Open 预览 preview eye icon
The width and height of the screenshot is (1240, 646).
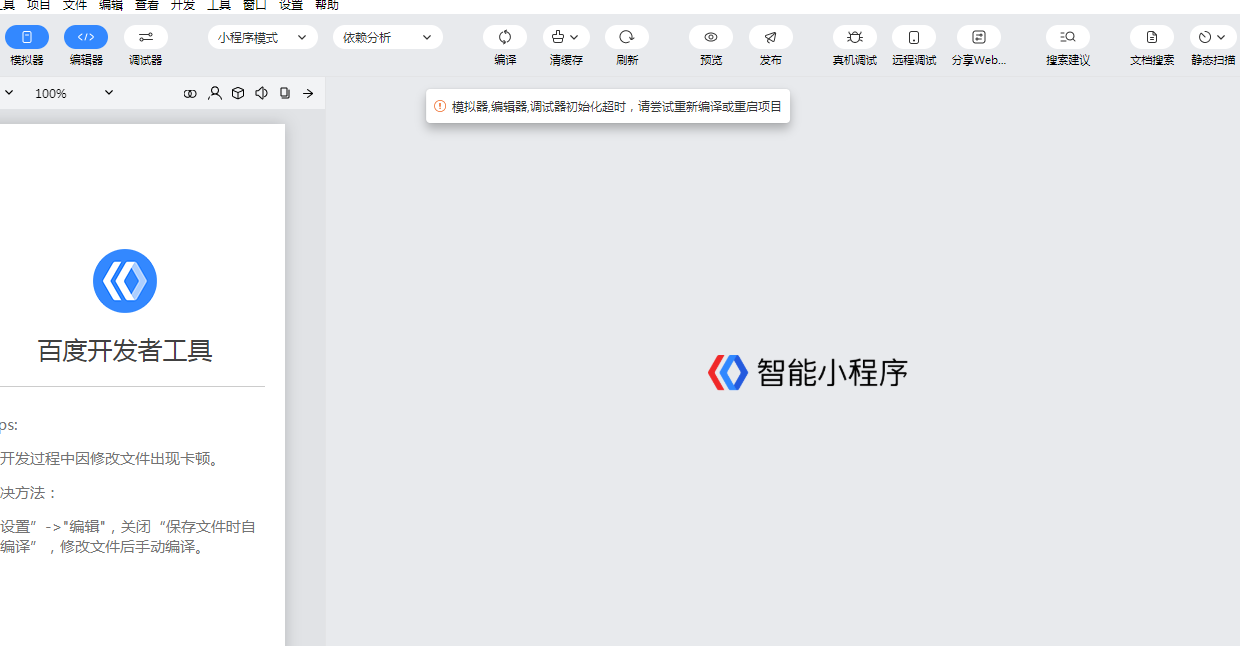(711, 37)
